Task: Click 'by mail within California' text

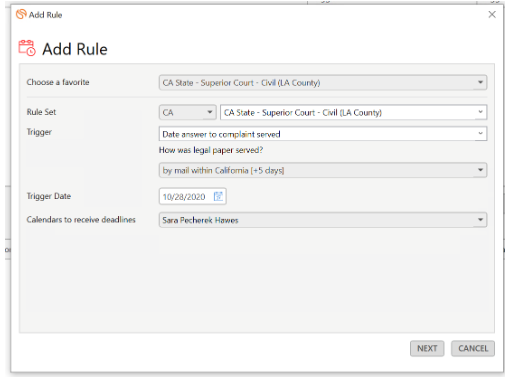Action: pos(206,171)
